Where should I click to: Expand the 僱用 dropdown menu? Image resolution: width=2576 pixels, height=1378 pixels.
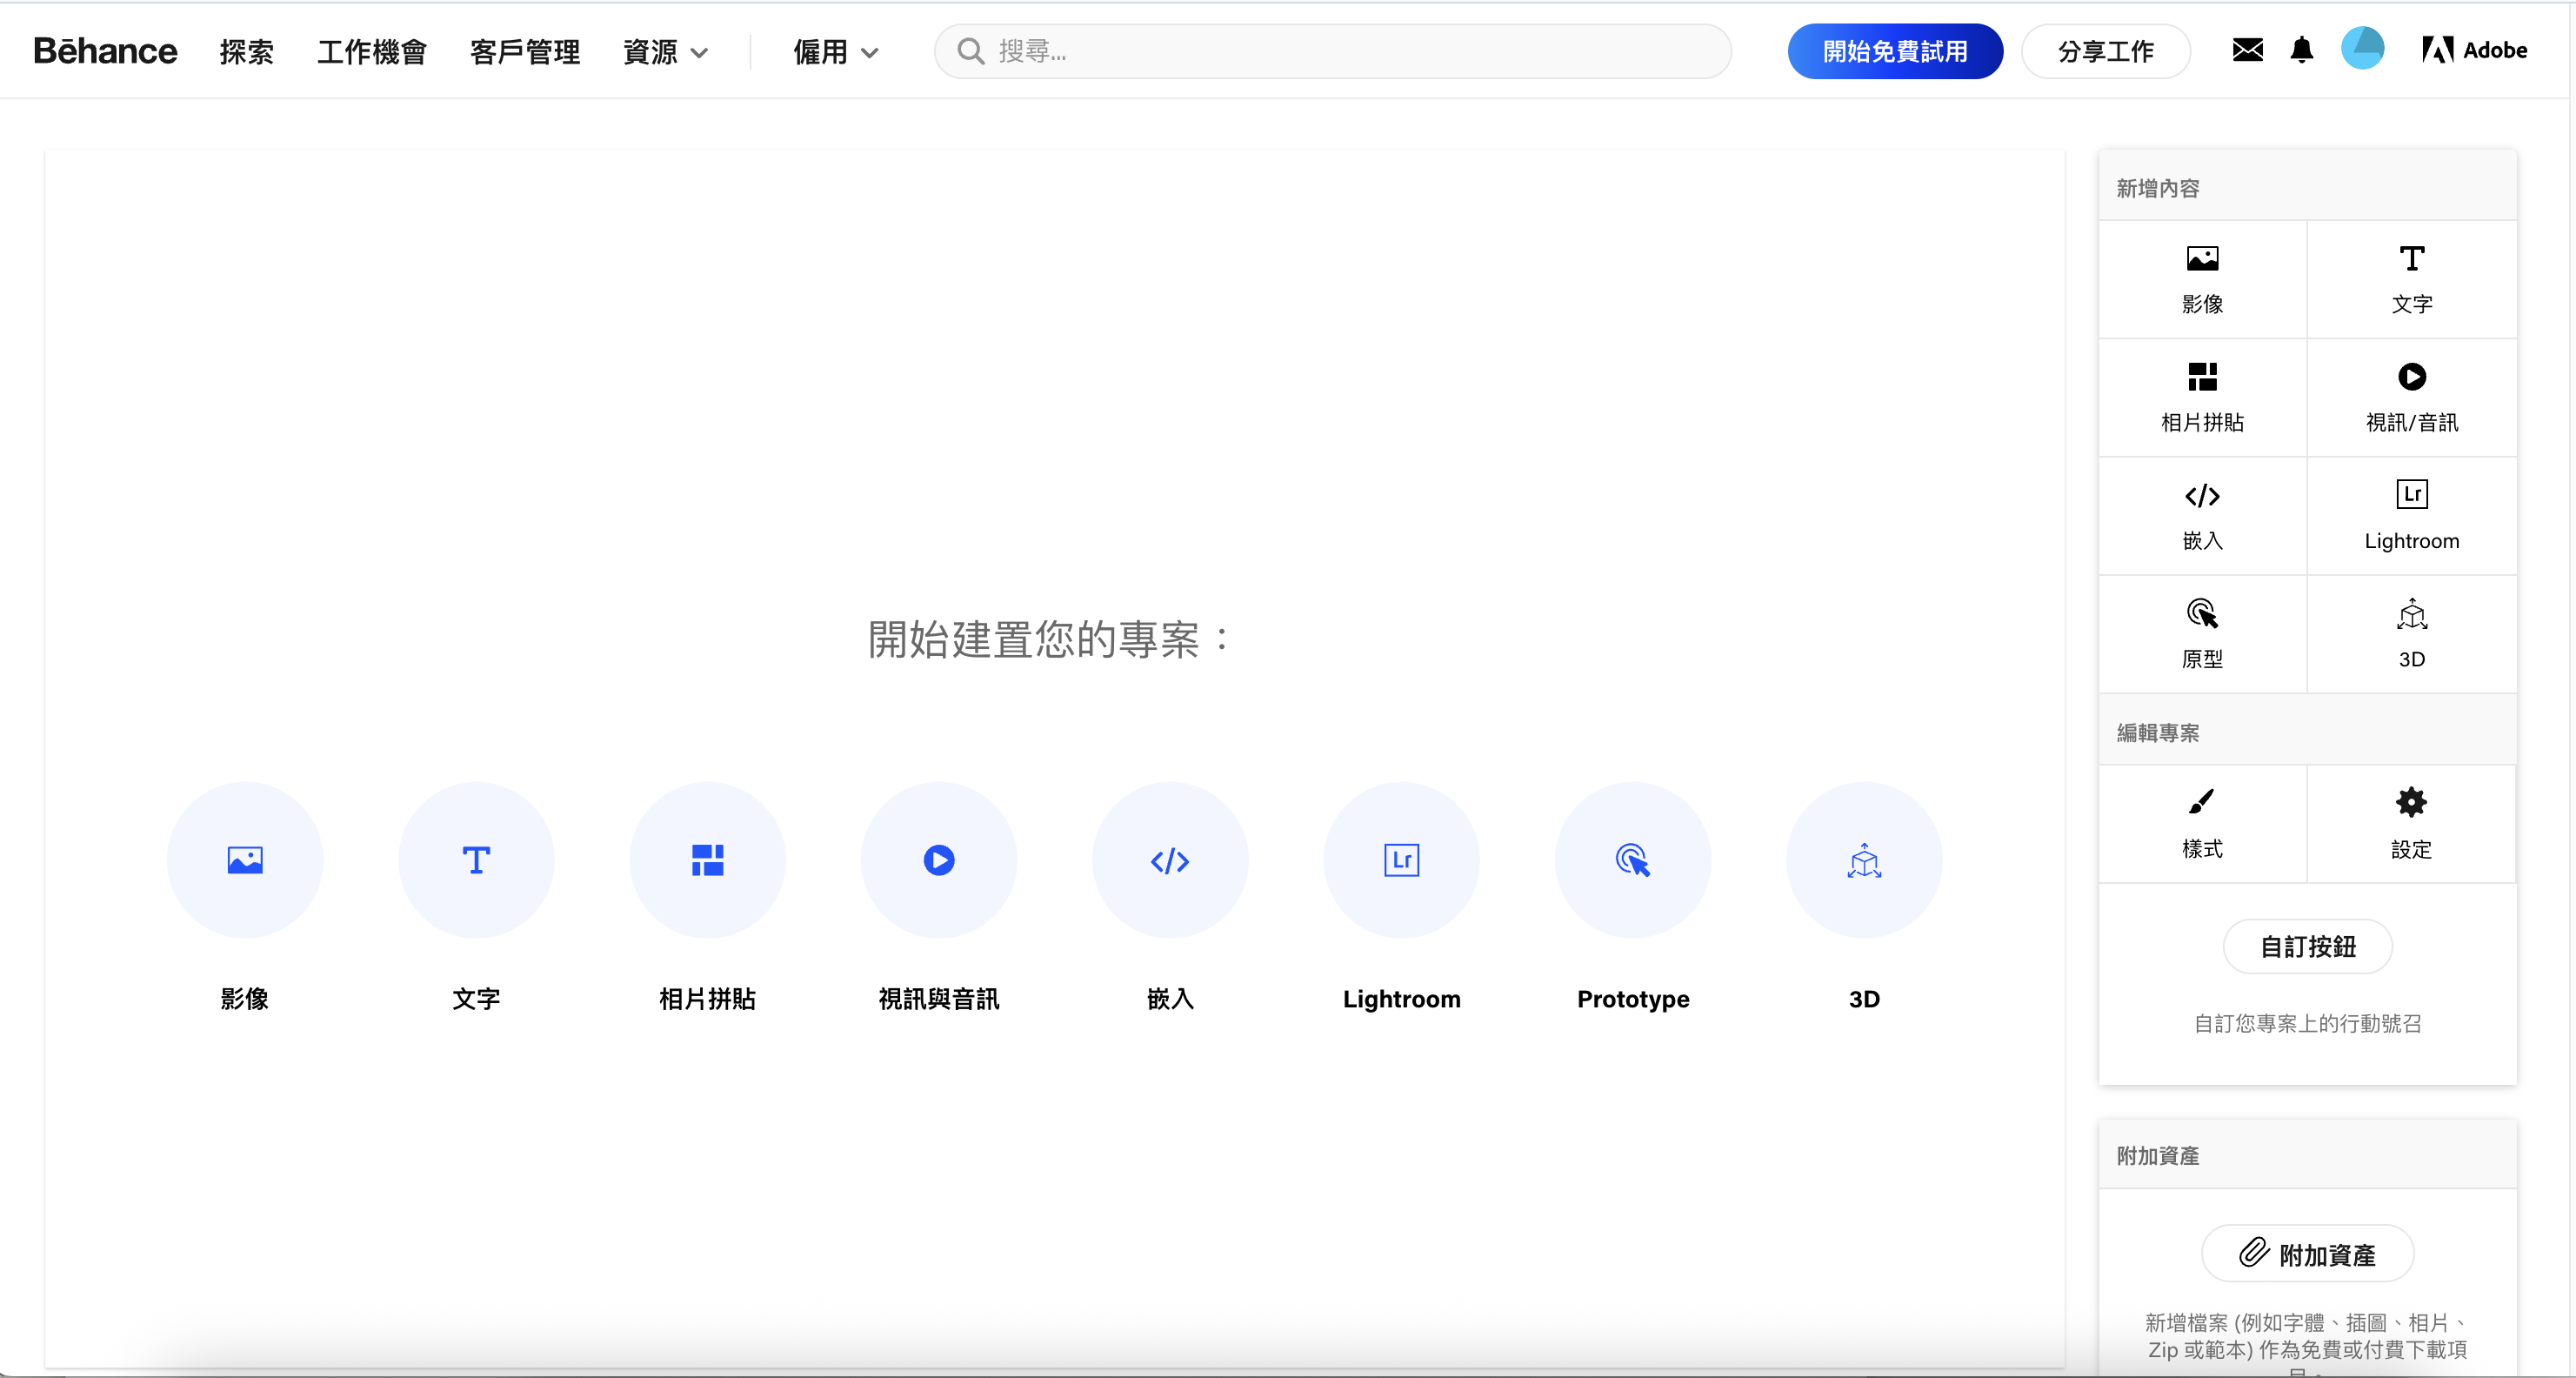click(x=835, y=52)
